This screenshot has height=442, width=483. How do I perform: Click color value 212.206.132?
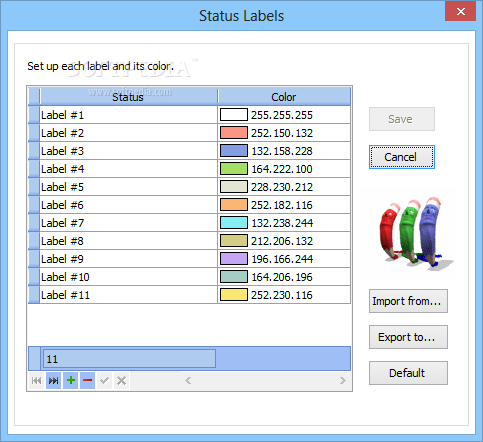[282, 241]
